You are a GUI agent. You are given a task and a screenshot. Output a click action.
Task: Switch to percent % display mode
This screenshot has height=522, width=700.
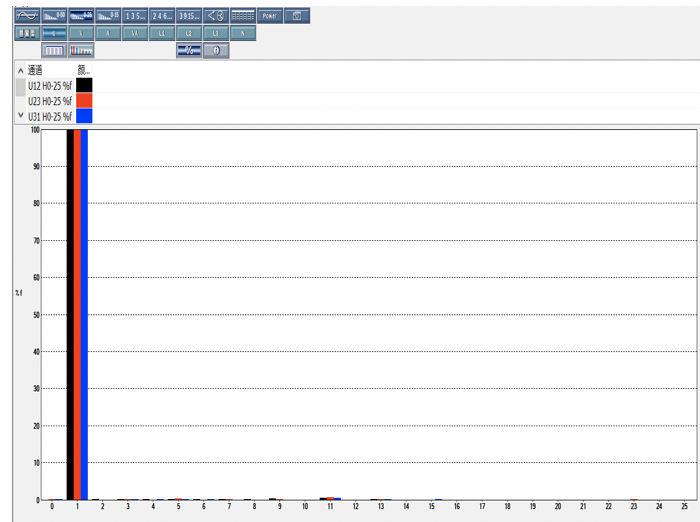click(189, 50)
